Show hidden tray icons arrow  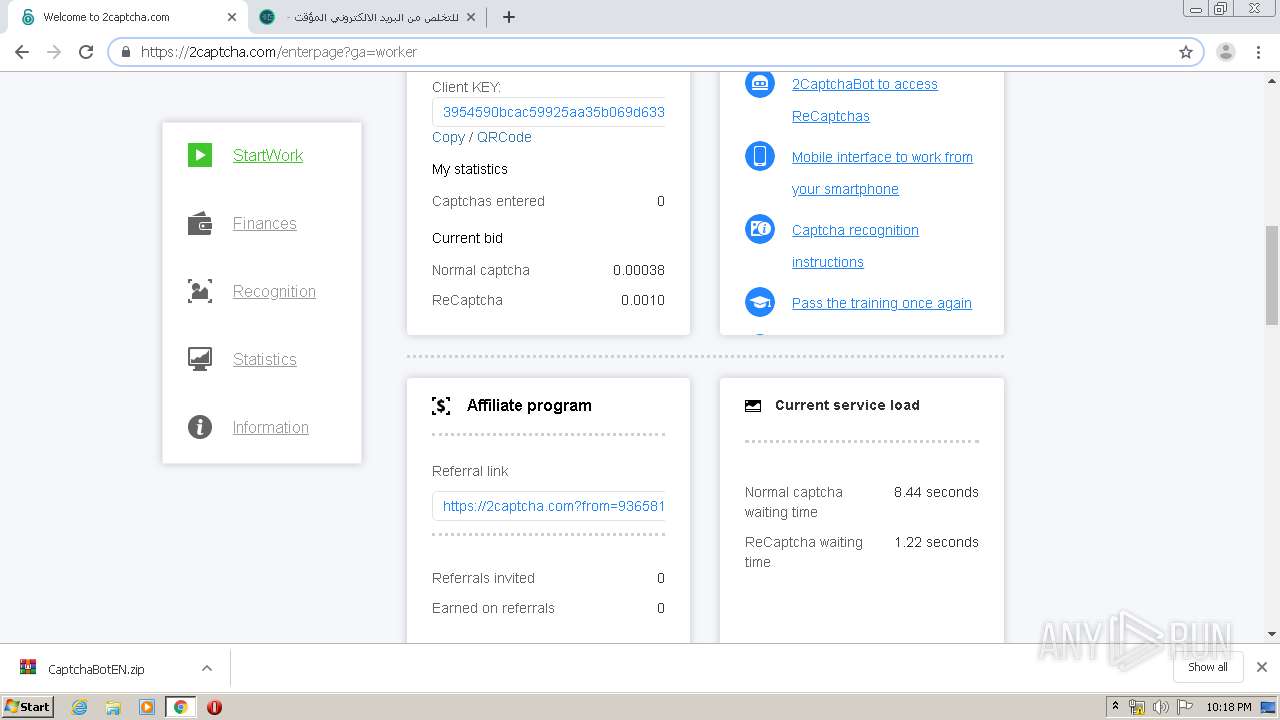pos(1115,707)
